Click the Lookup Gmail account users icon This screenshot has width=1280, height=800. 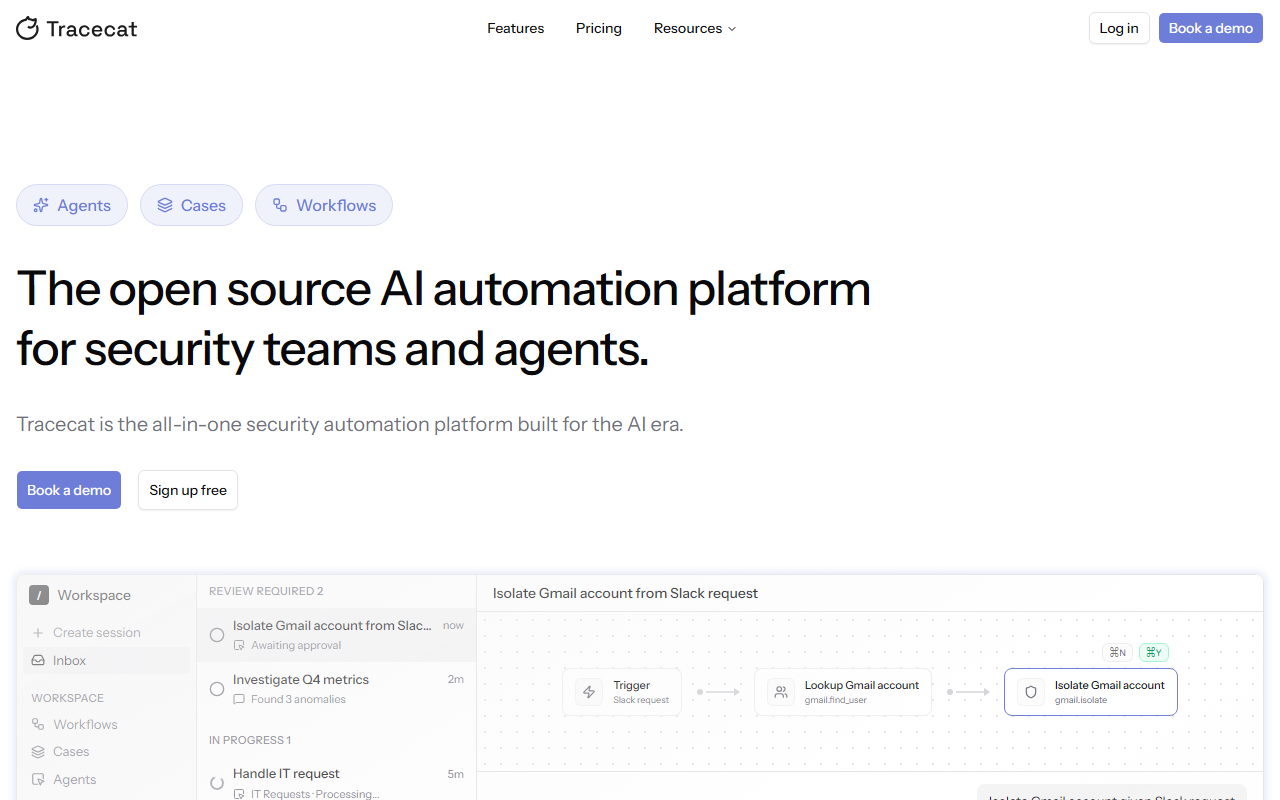[x=780, y=692]
